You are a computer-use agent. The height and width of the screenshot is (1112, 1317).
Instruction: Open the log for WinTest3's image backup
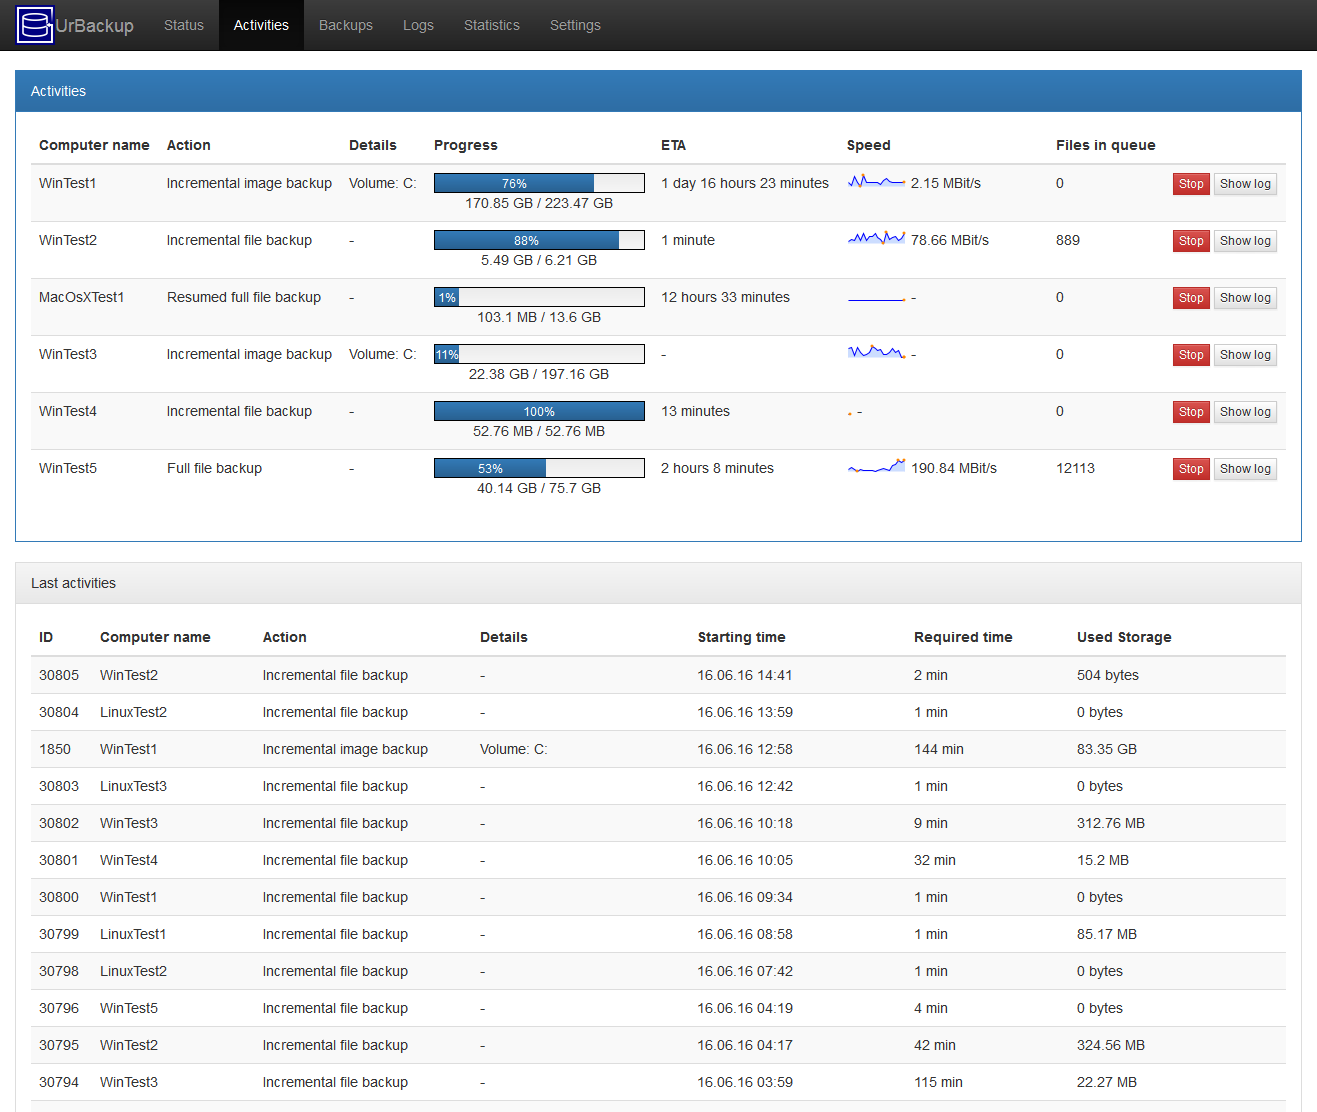(1244, 354)
